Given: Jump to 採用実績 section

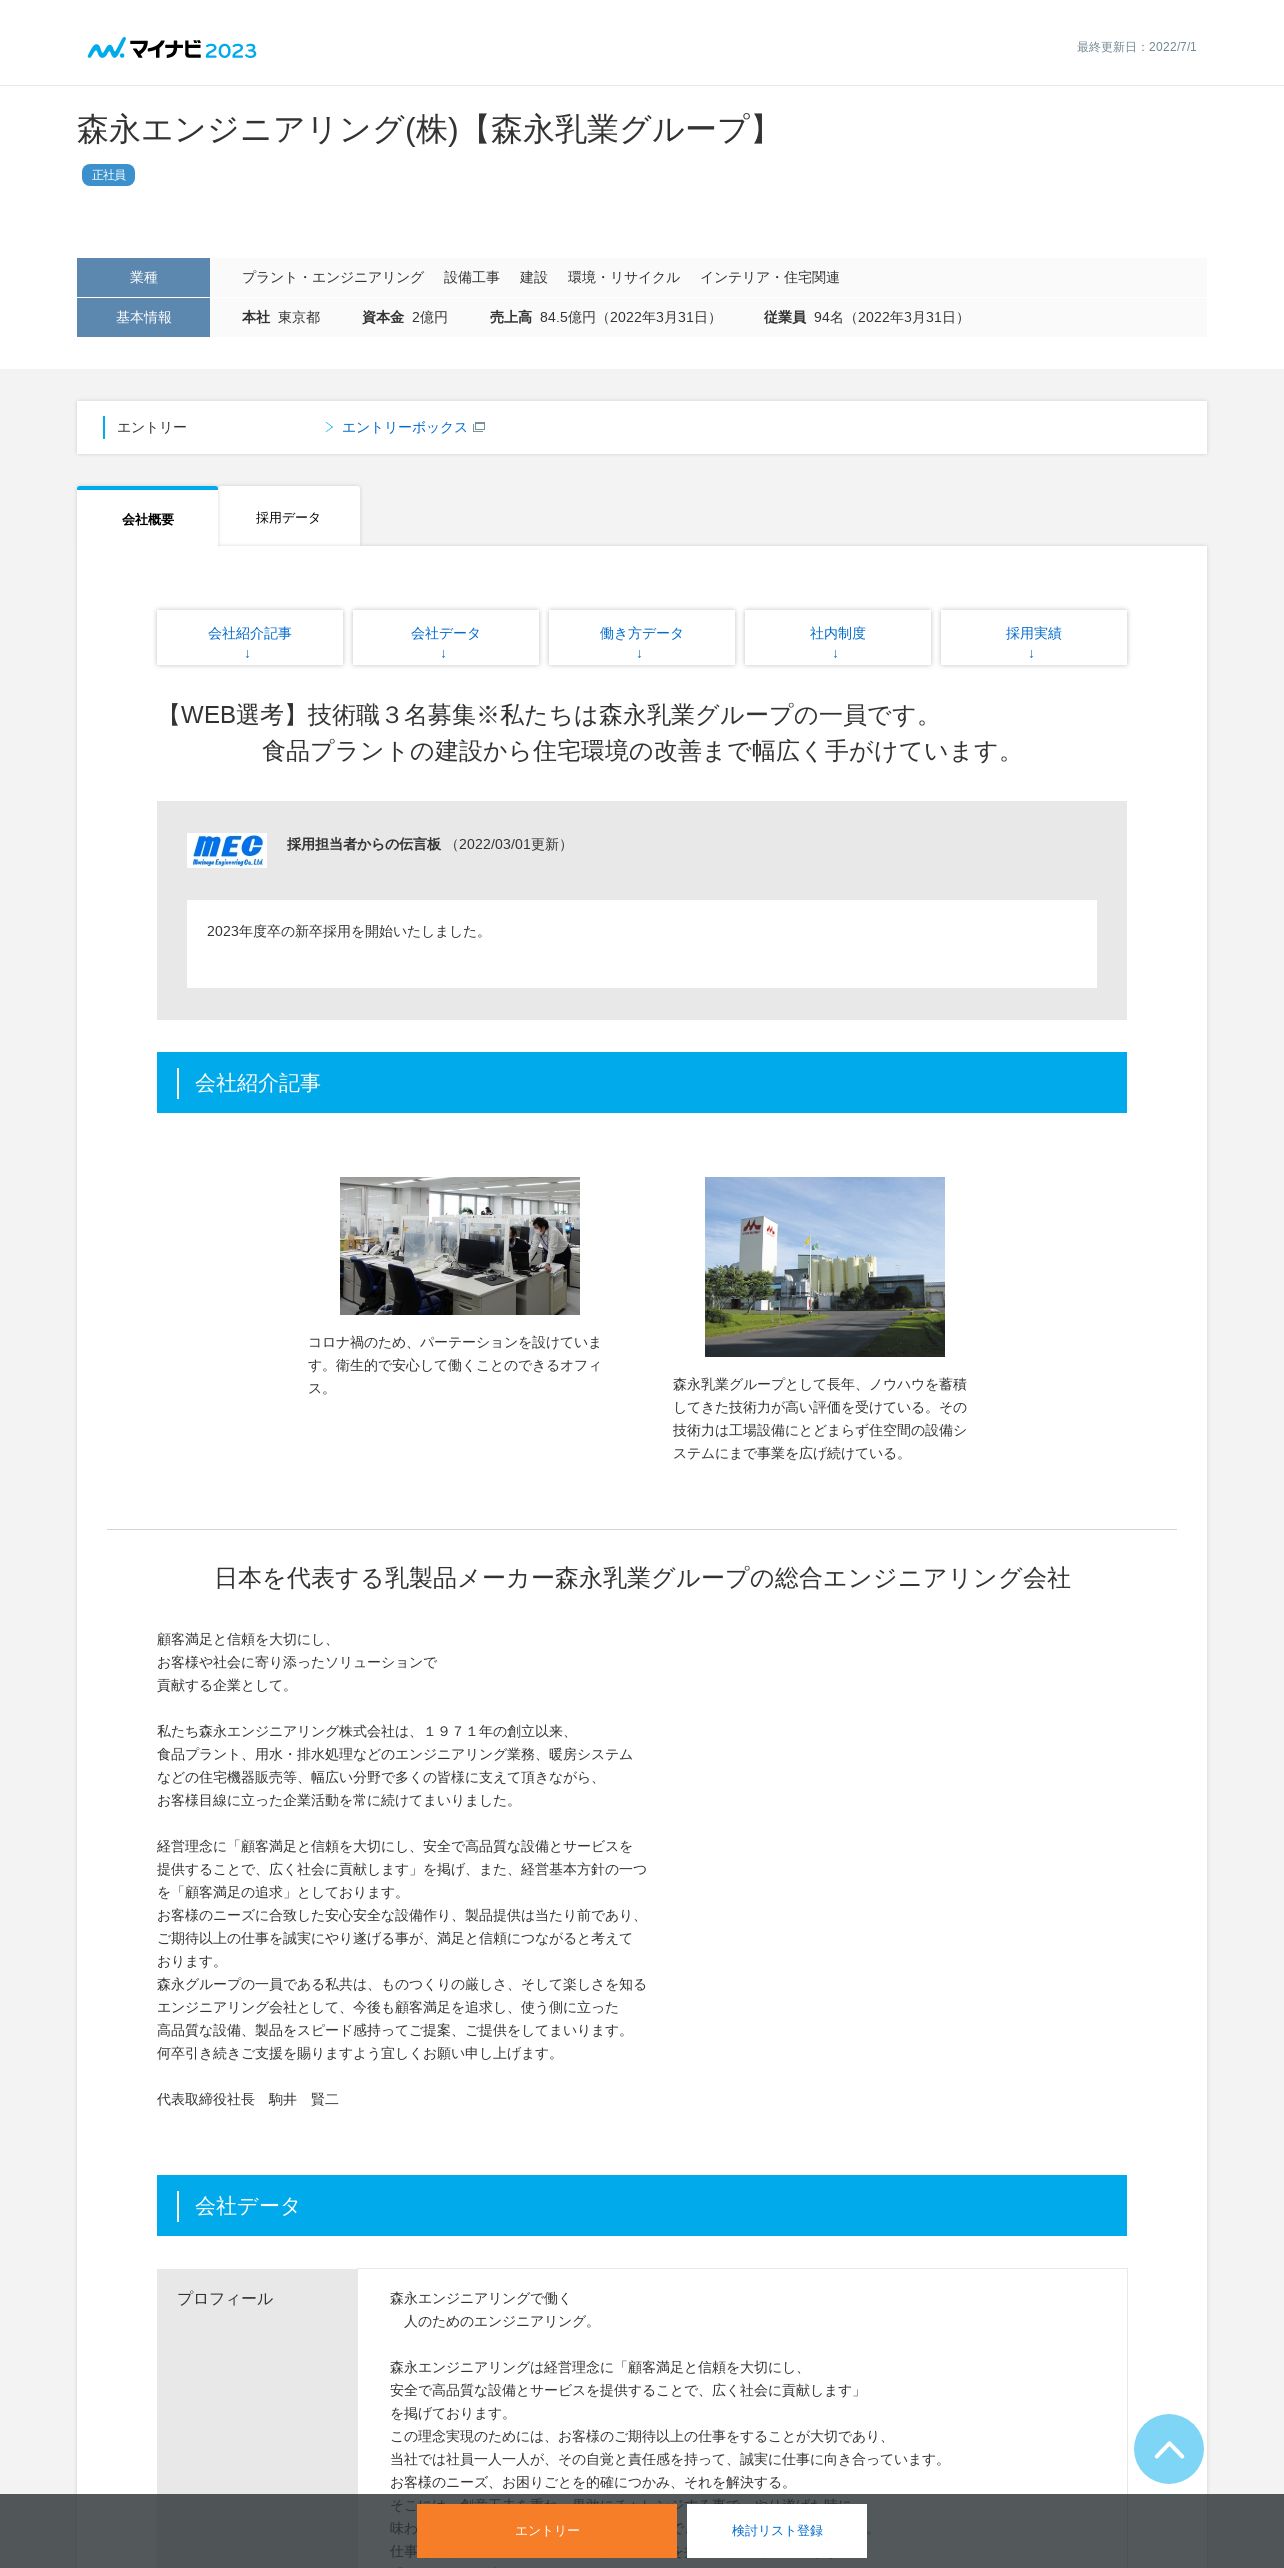Looking at the screenshot, I should (x=1034, y=637).
